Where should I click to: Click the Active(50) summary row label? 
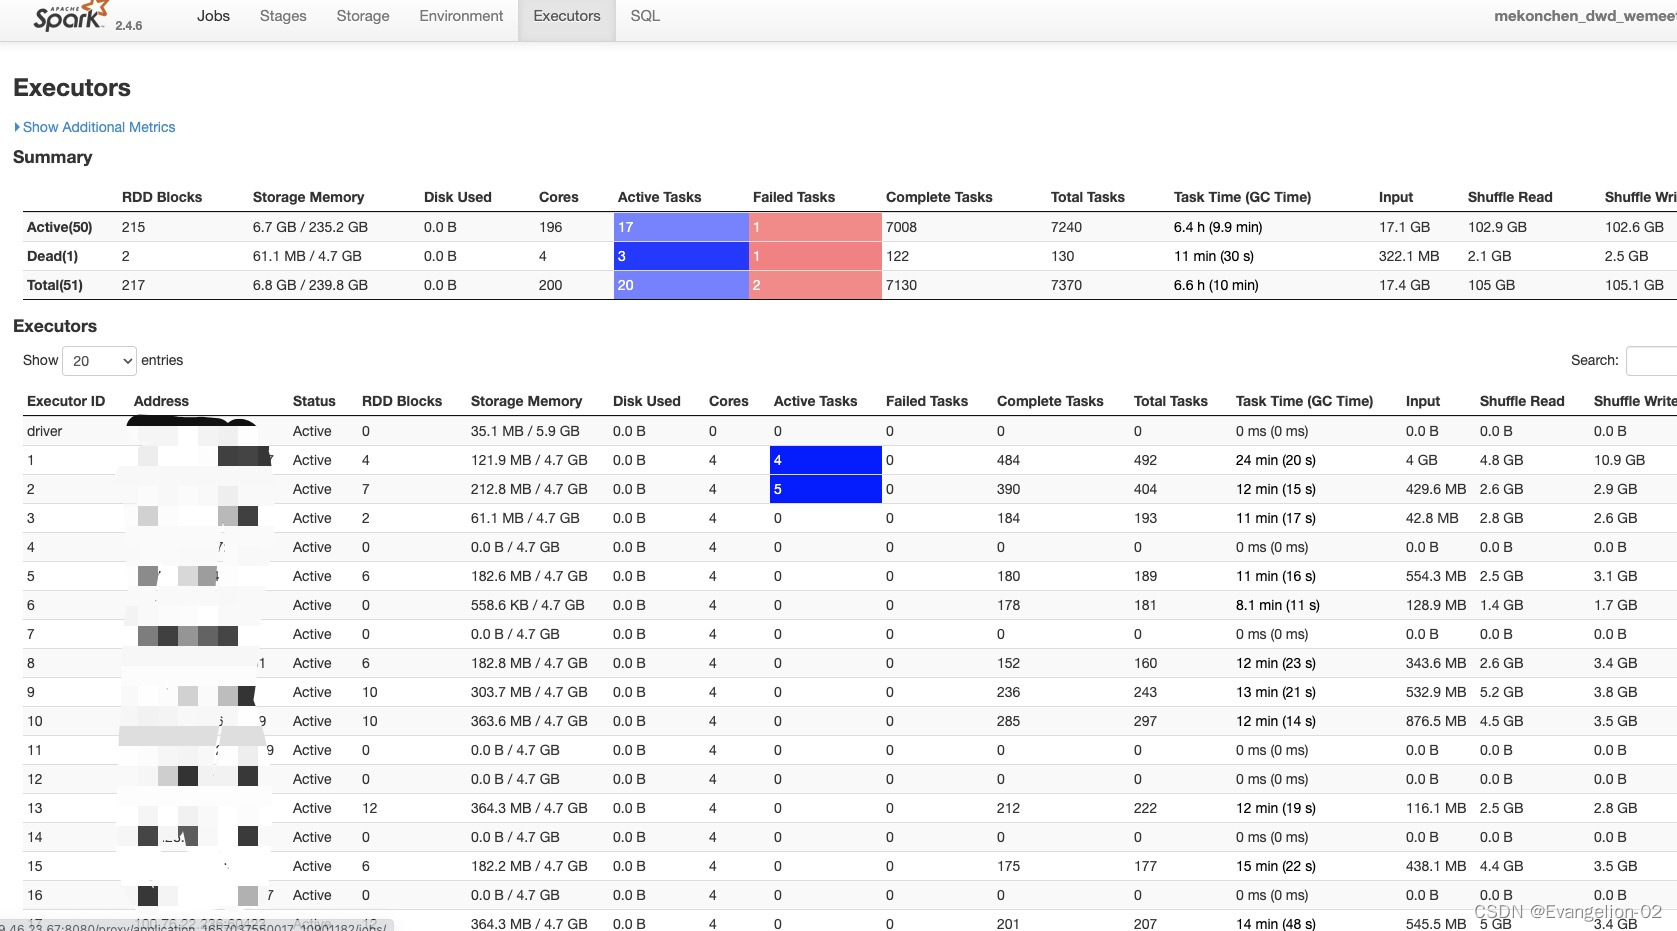coord(59,227)
